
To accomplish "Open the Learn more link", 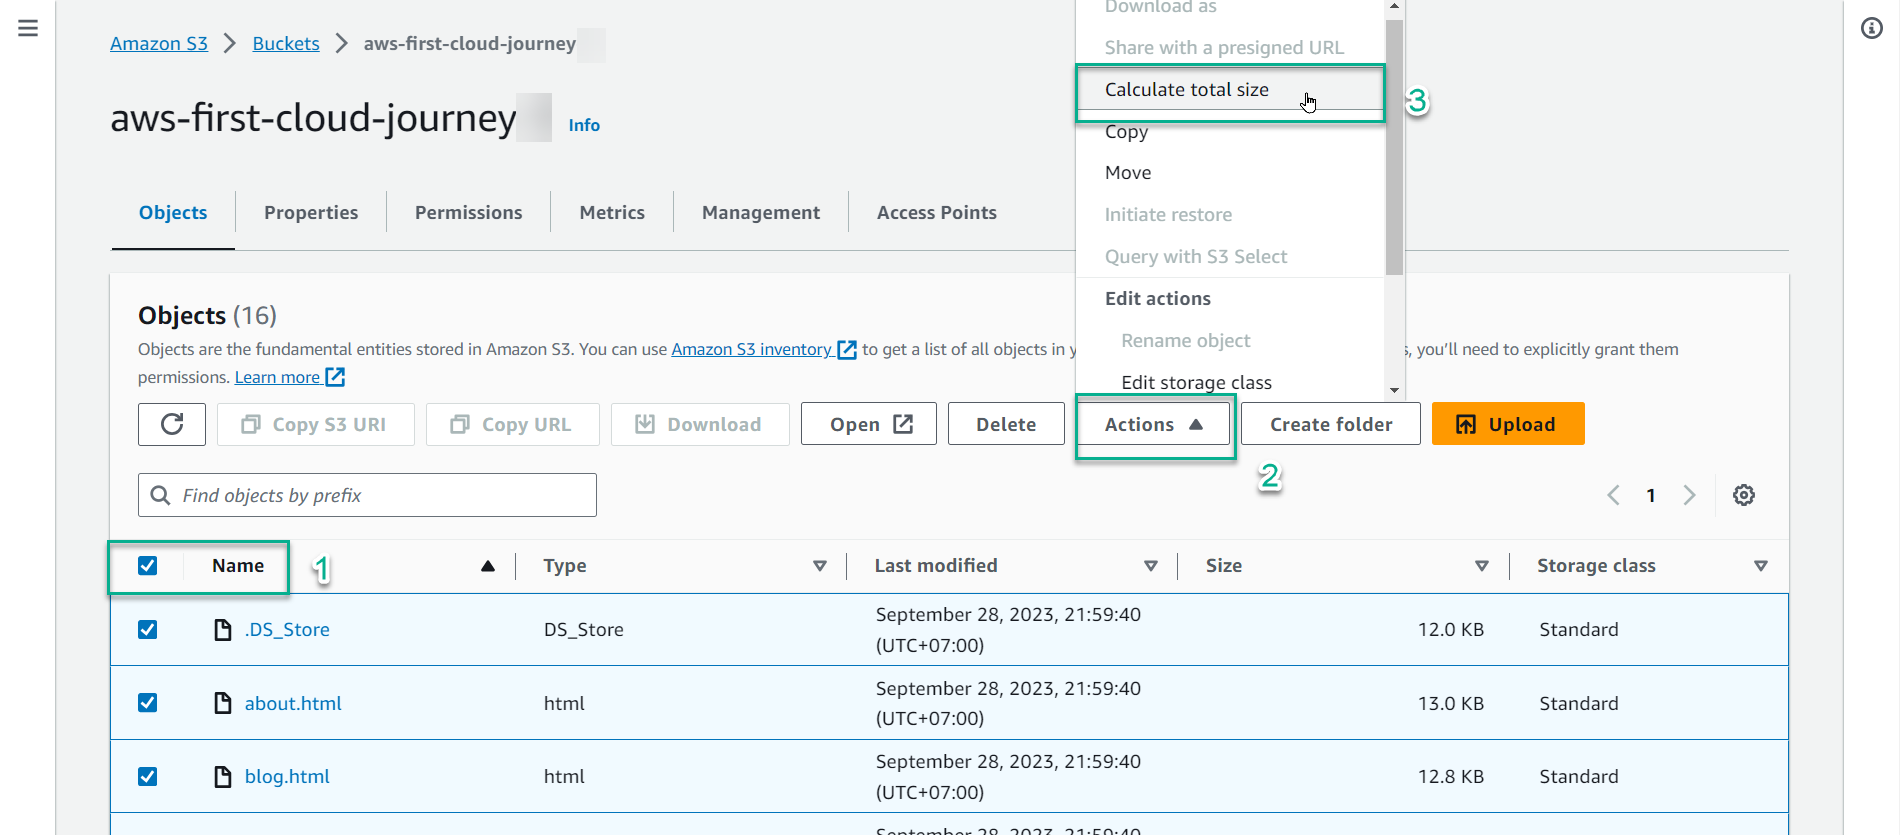I will click(x=277, y=377).
